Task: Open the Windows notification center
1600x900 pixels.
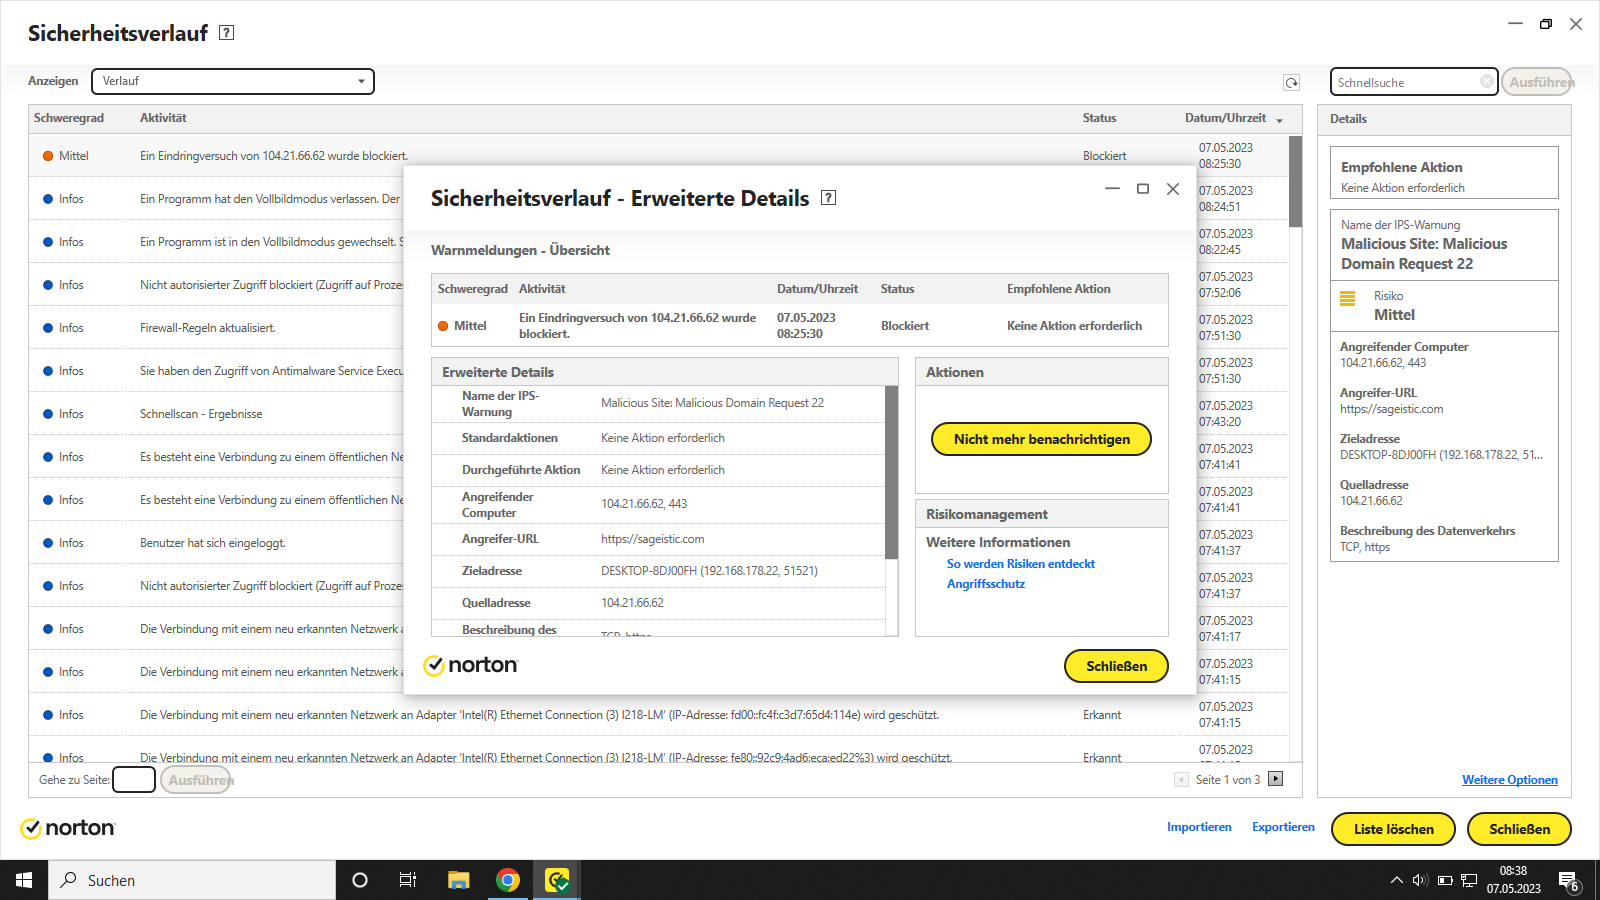Action: coord(1568,881)
